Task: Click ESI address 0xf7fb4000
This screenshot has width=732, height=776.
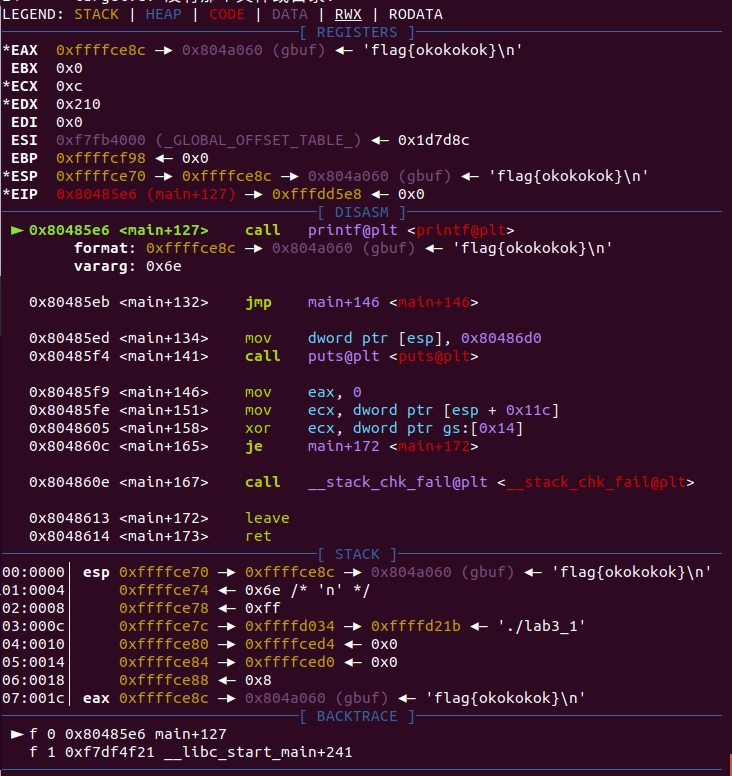Action: [101, 140]
